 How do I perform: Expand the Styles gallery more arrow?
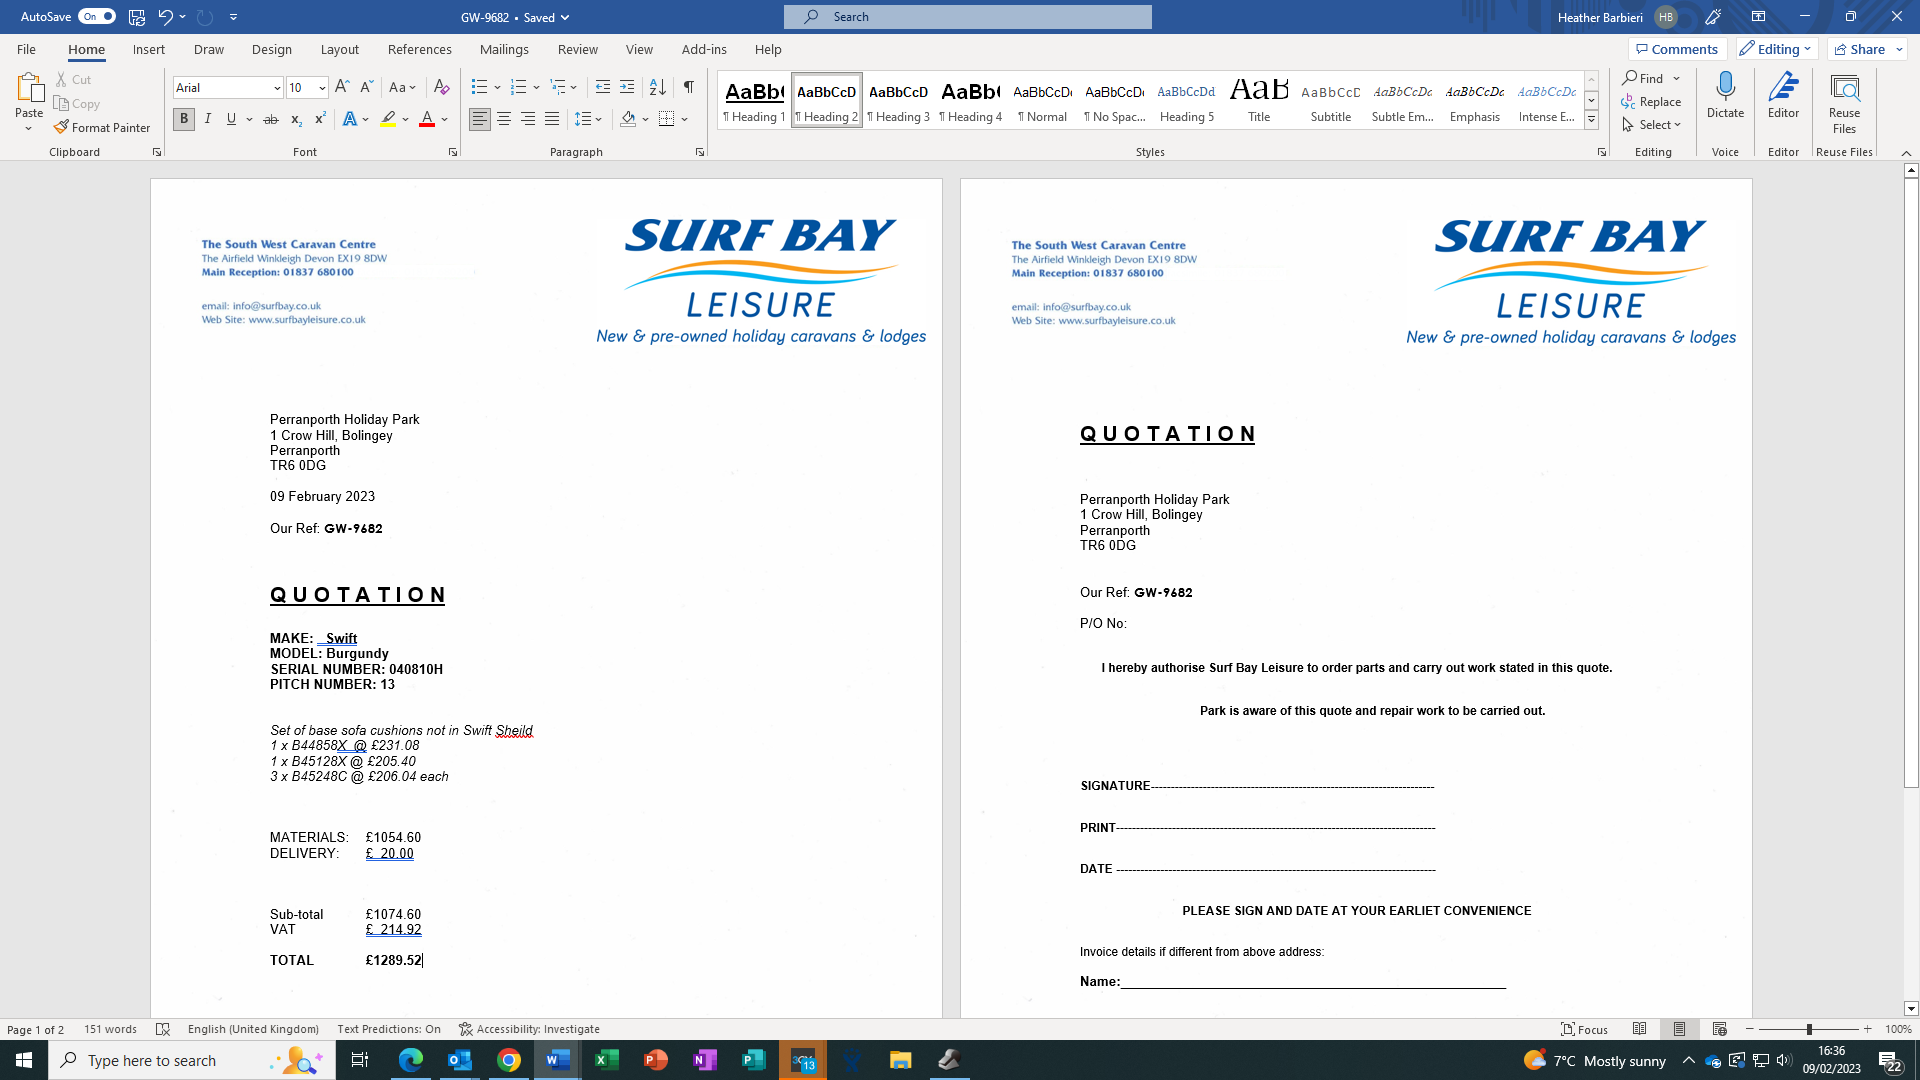pos(1591,120)
